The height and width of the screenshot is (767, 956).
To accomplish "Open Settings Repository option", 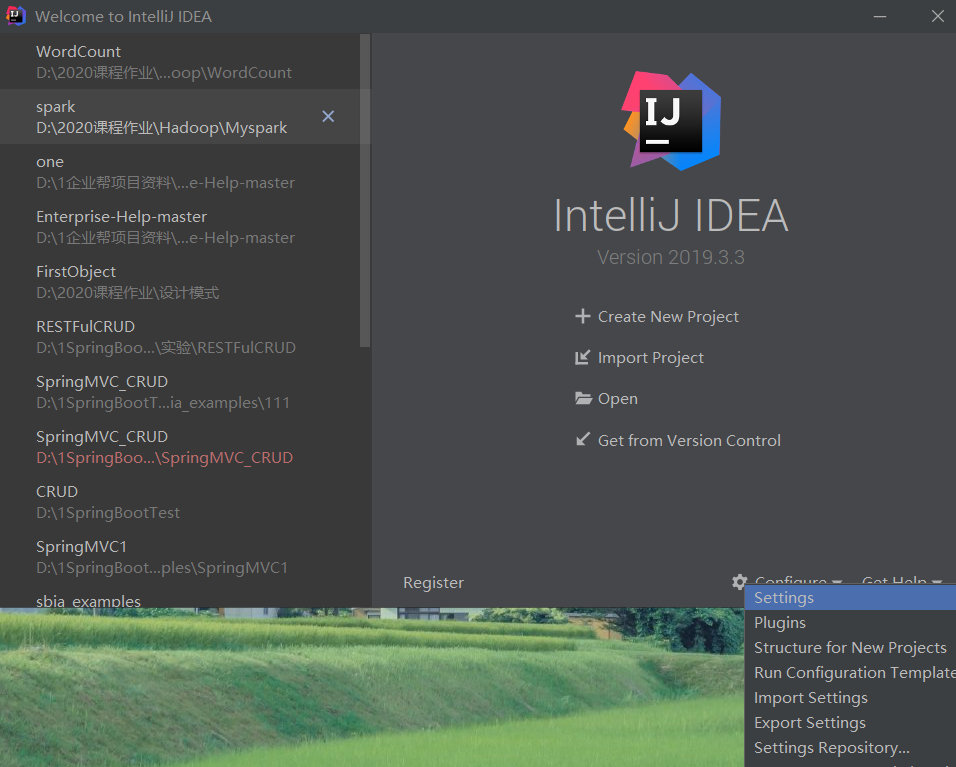I will (832, 747).
